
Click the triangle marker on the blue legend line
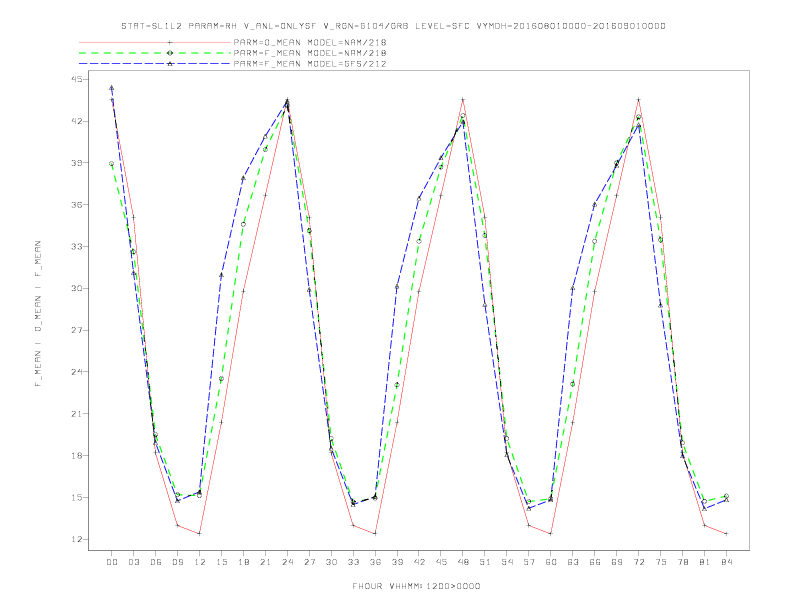coord(170,64)
